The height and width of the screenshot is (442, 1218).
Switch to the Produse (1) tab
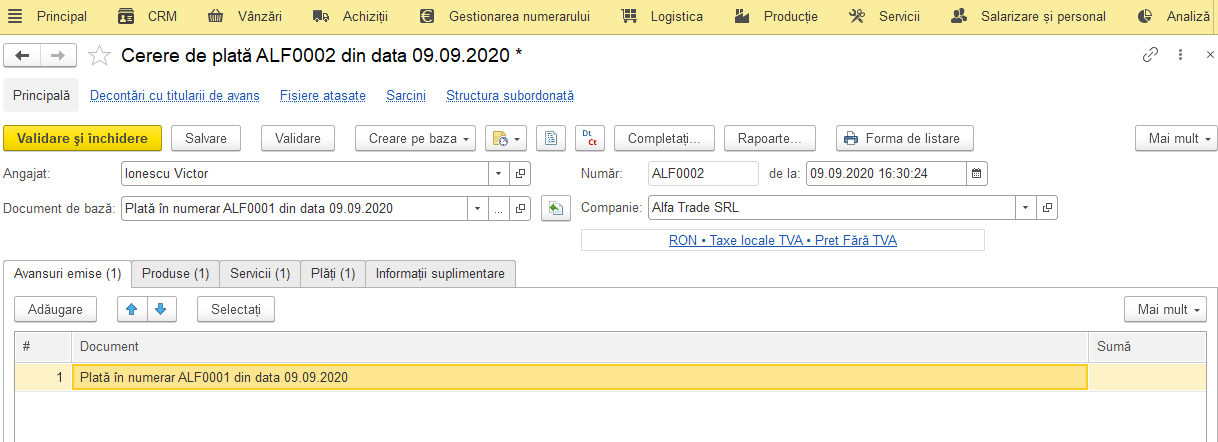pos(175,273)
